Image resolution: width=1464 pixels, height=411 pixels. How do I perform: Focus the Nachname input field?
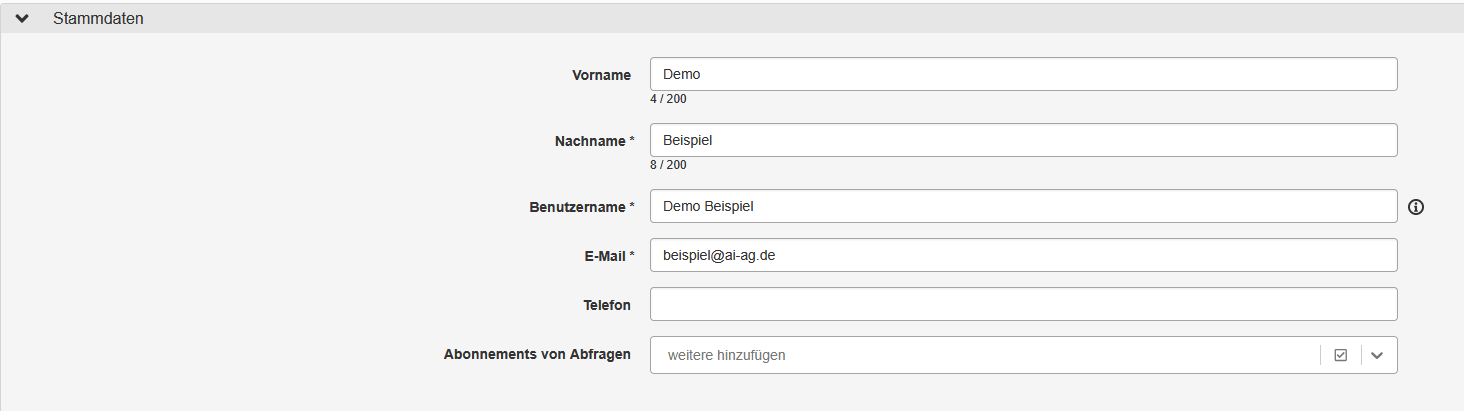tap(1023, 140)
